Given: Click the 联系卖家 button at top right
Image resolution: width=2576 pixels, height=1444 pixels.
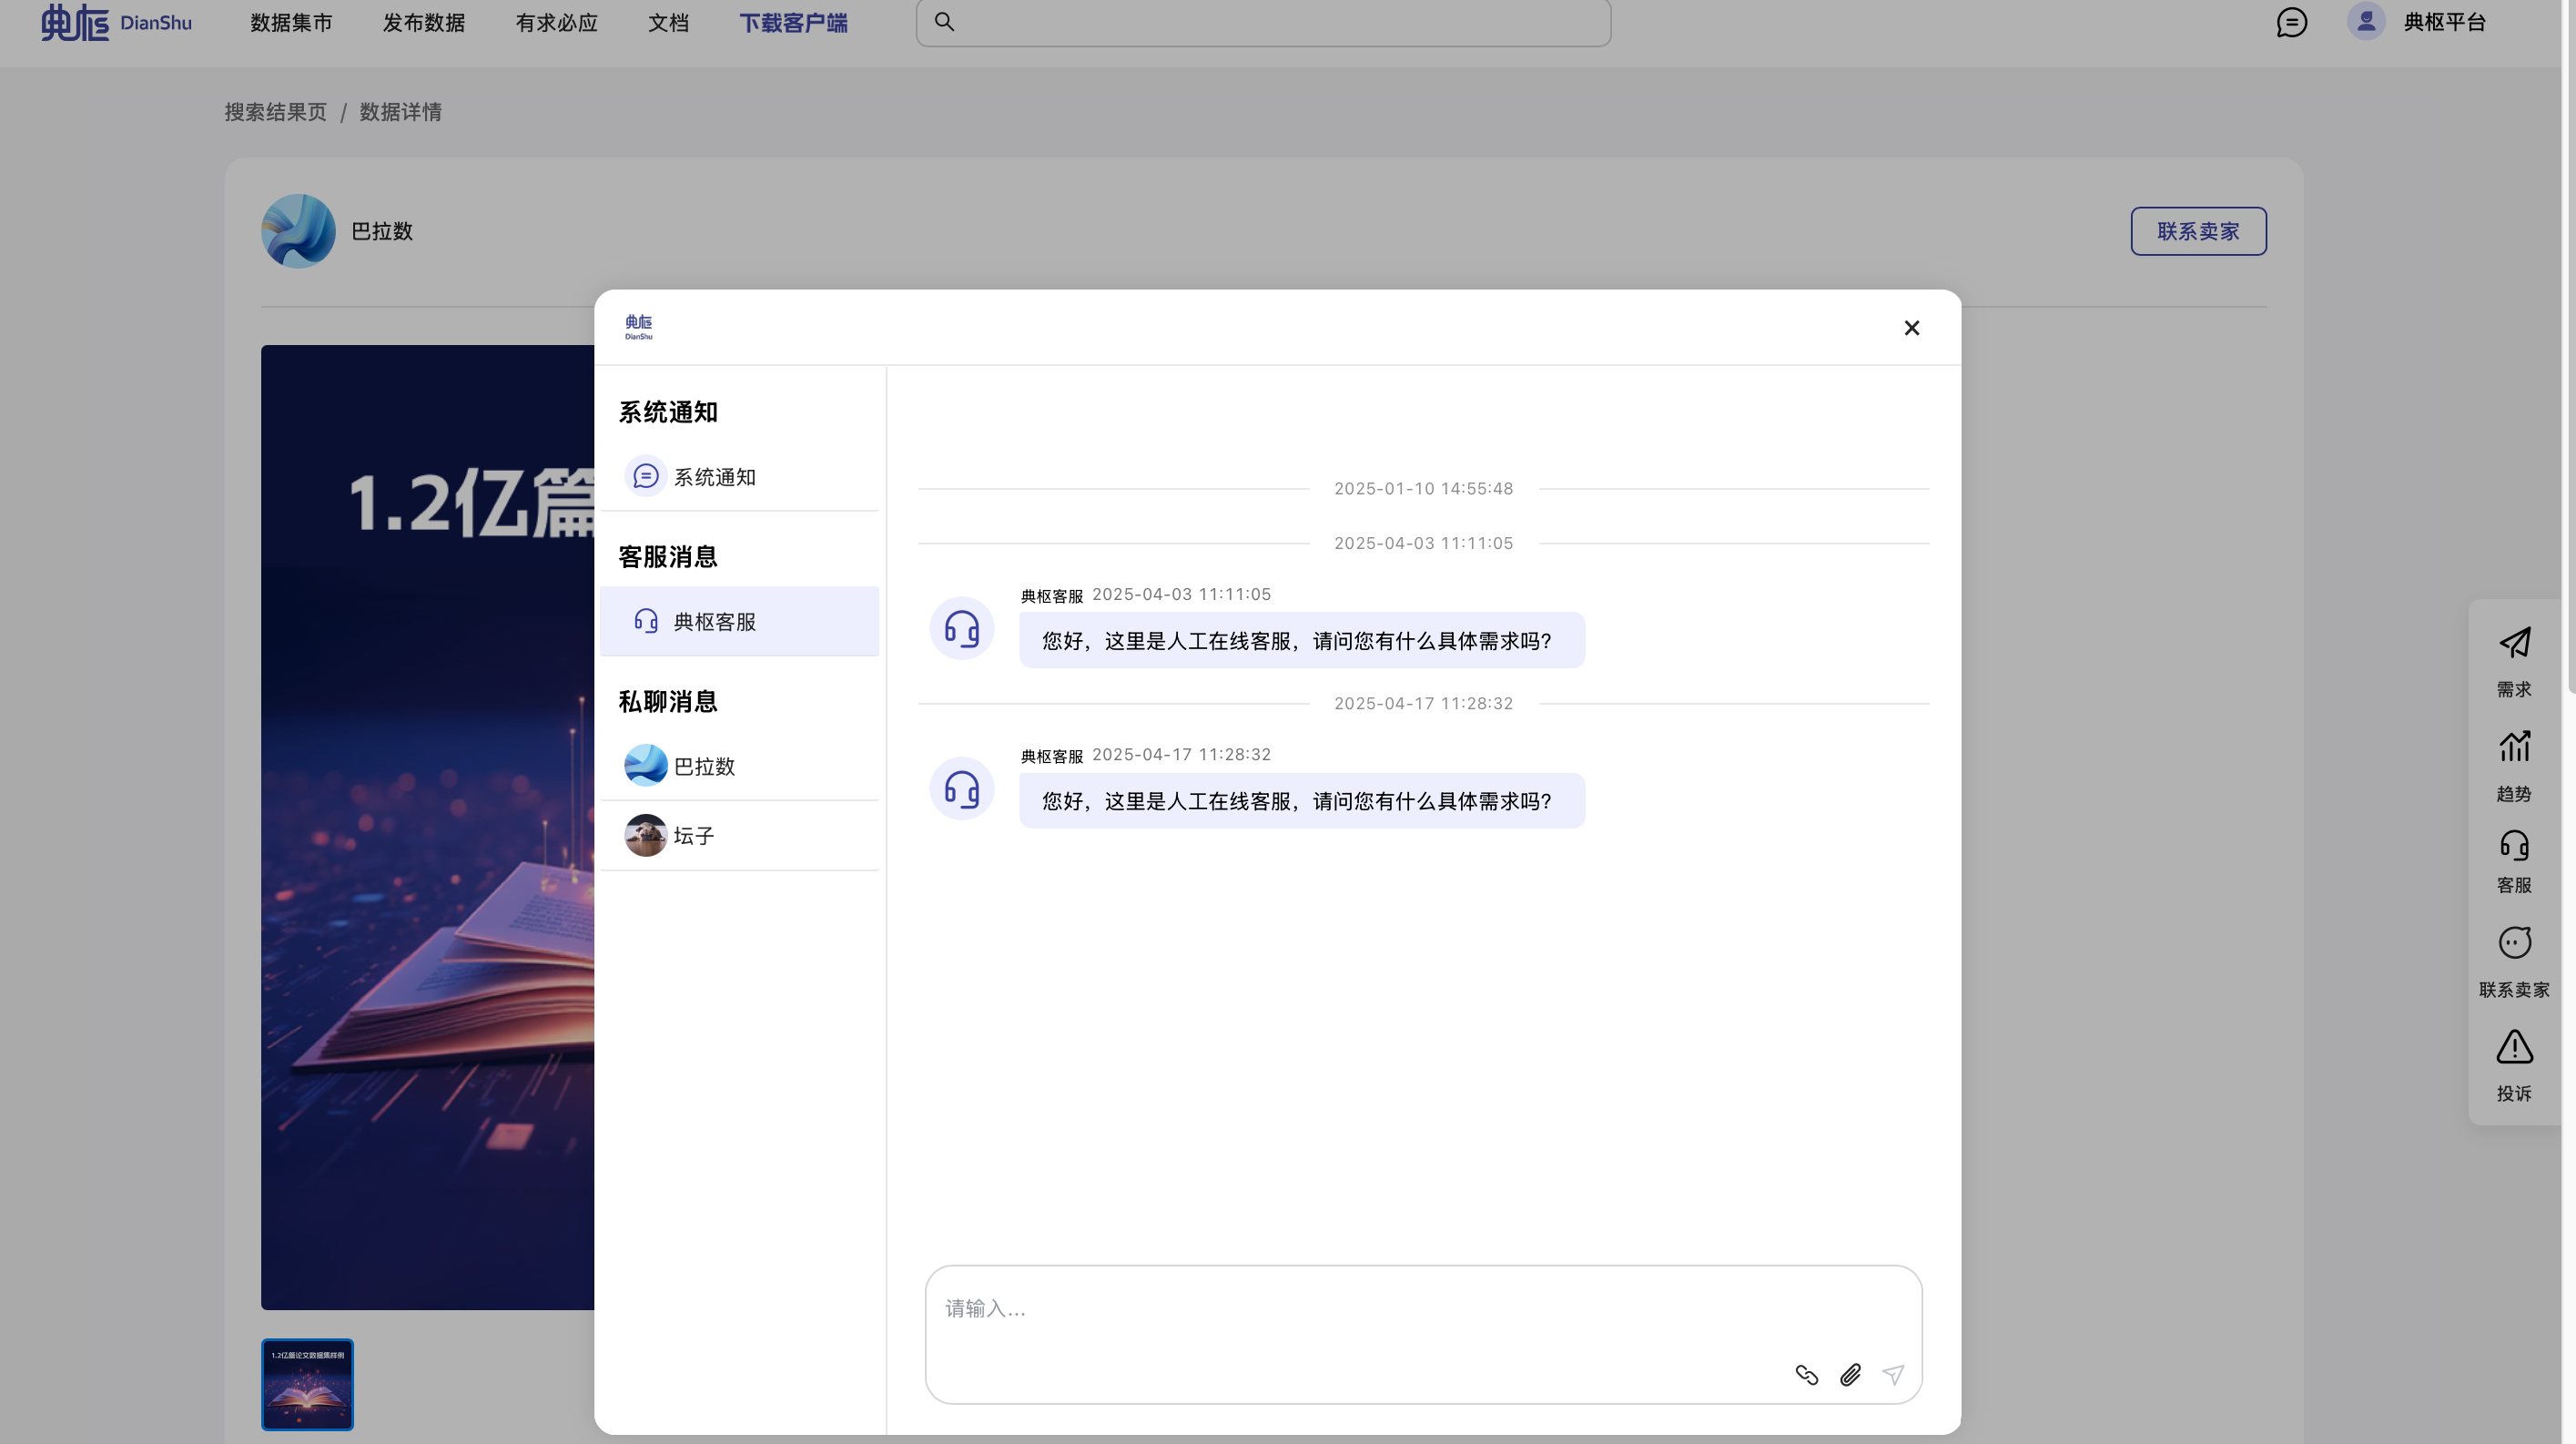Looking at the screenshot, I should (2198, 231).
